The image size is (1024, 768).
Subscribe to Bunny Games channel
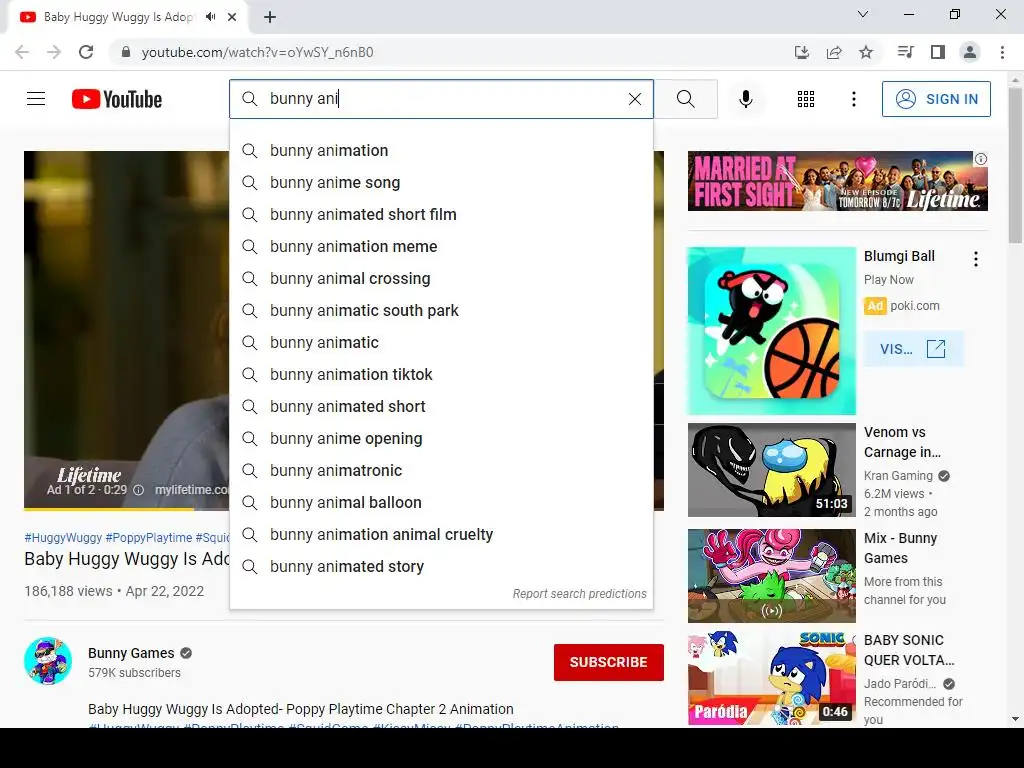point(609,662)
